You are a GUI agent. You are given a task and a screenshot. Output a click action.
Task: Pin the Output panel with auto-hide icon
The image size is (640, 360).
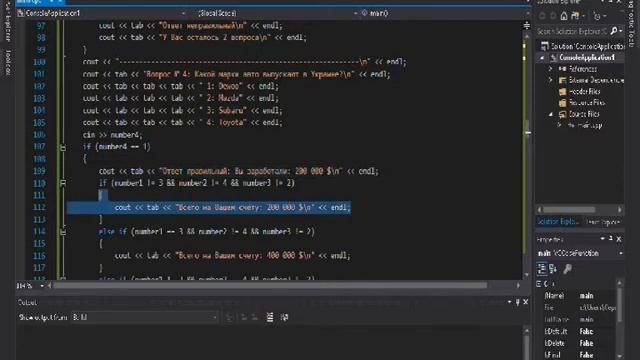(517, 302)
